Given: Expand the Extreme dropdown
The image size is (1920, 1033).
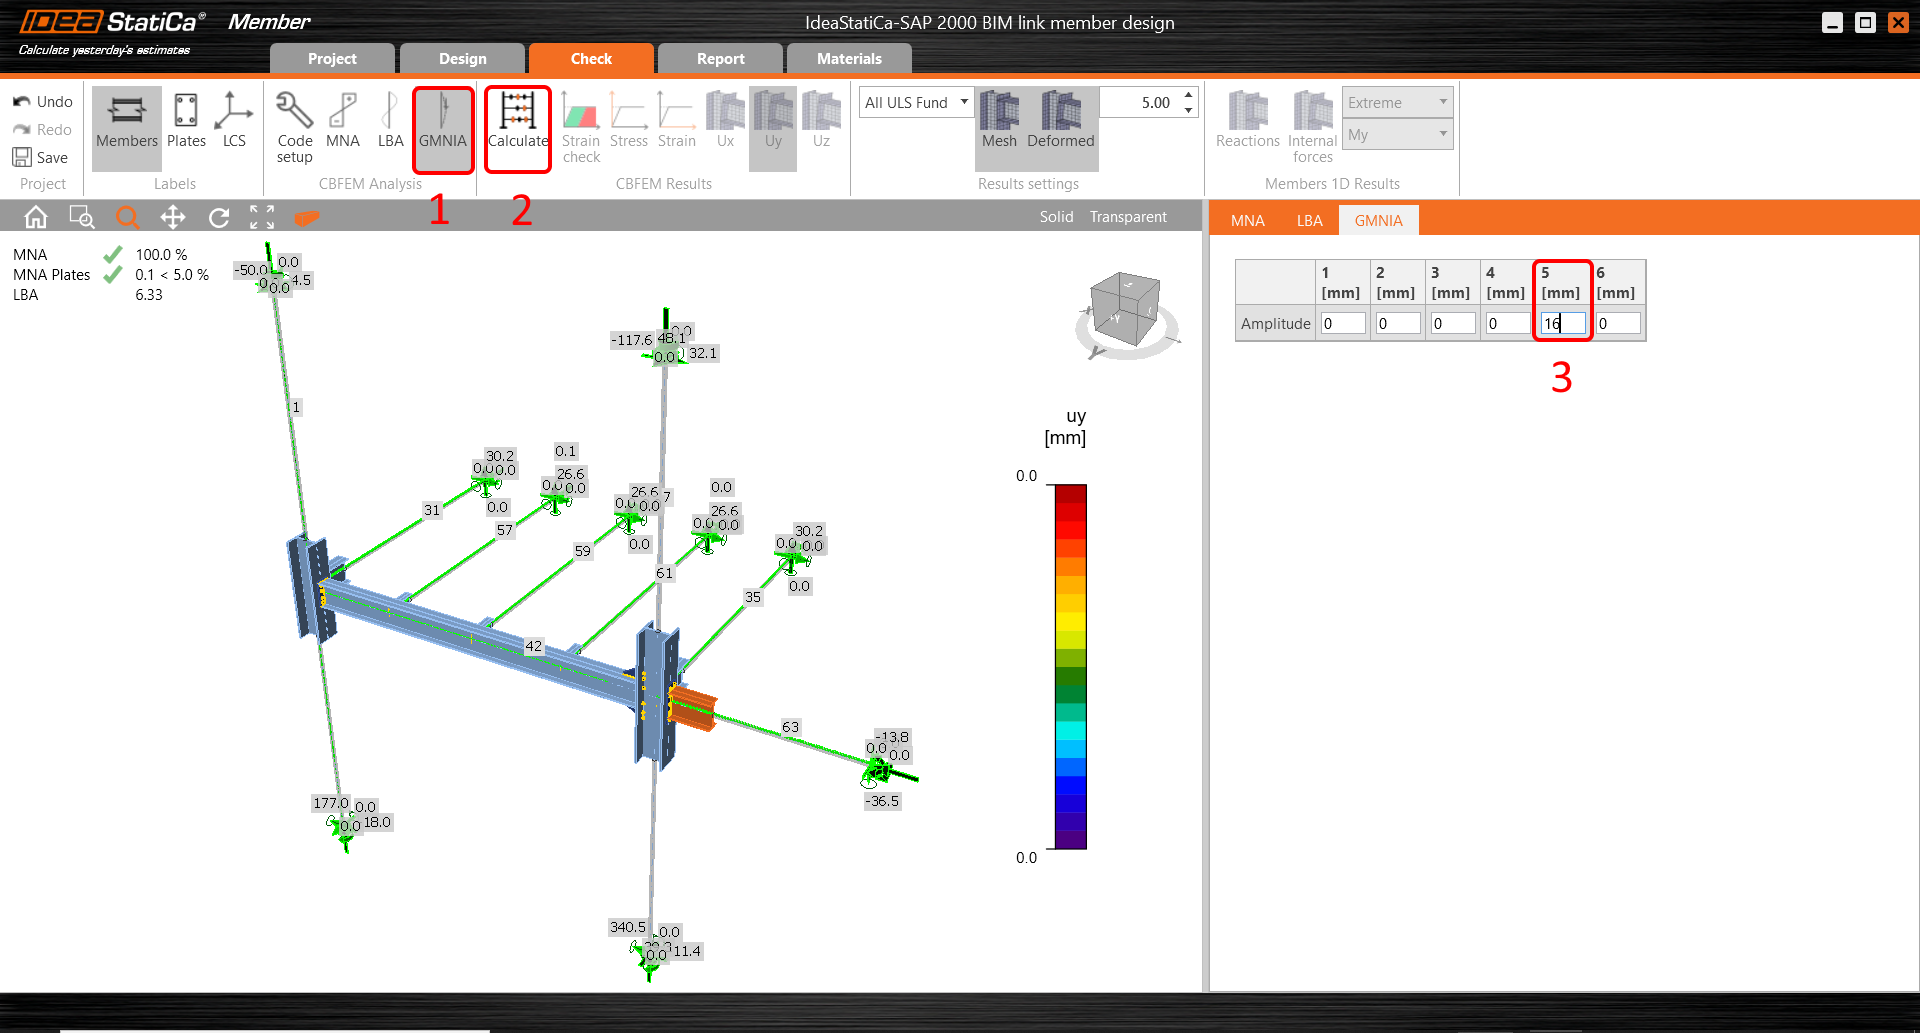Looking at the screenshot, I should 1397,103.
